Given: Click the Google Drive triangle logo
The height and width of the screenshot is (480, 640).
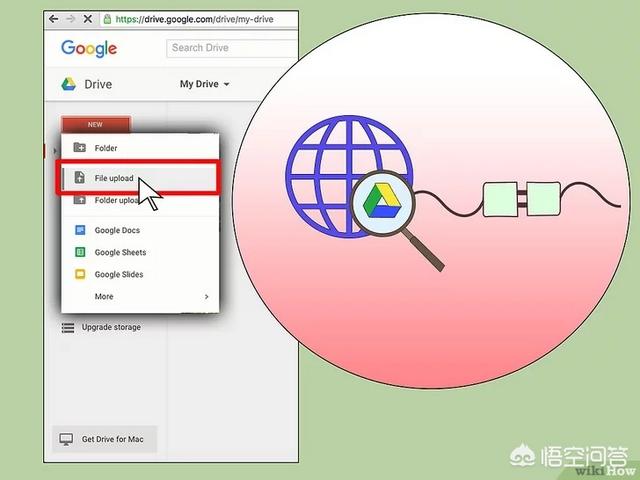Looking at the screenshot, I should pyautogui.click(x=69, y=84).
